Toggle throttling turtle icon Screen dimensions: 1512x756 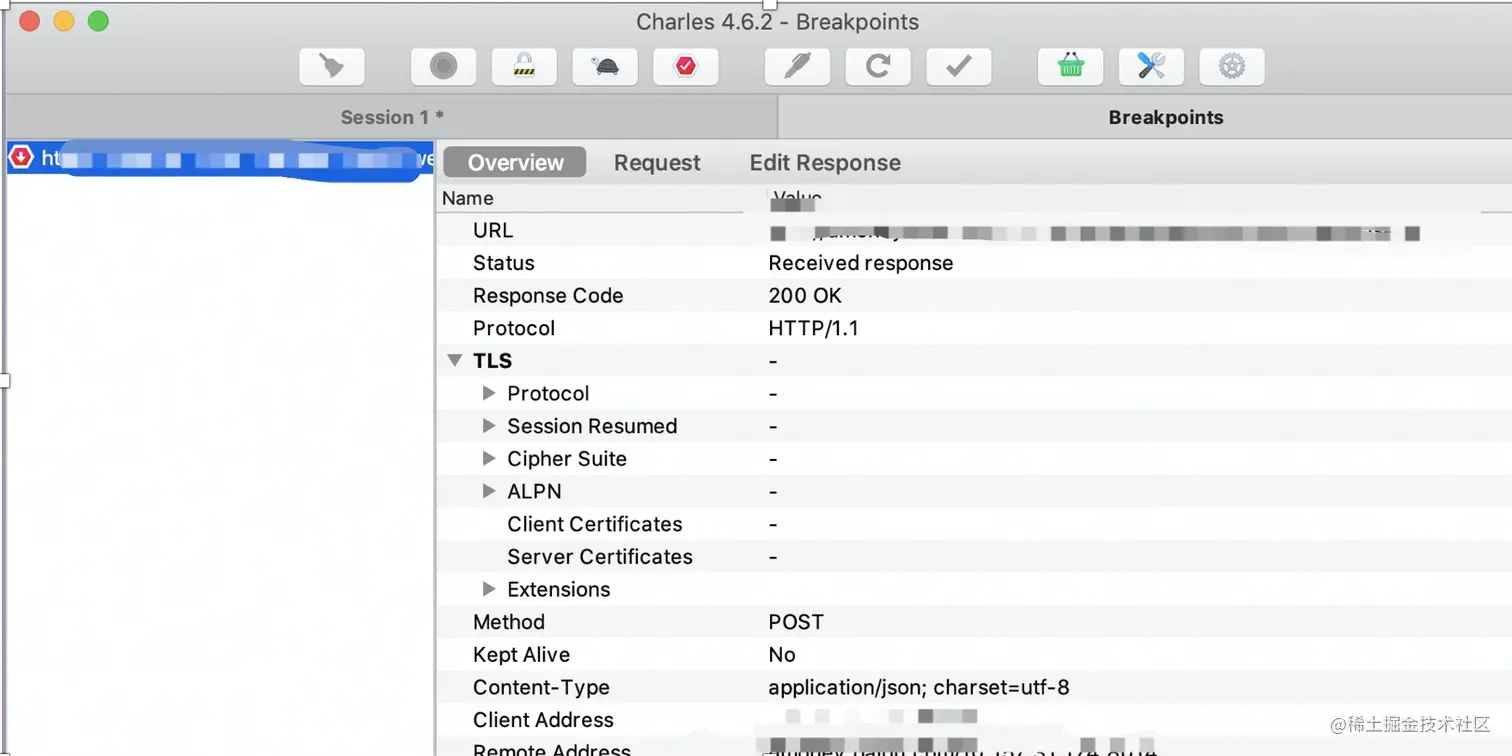coord(605,66)
